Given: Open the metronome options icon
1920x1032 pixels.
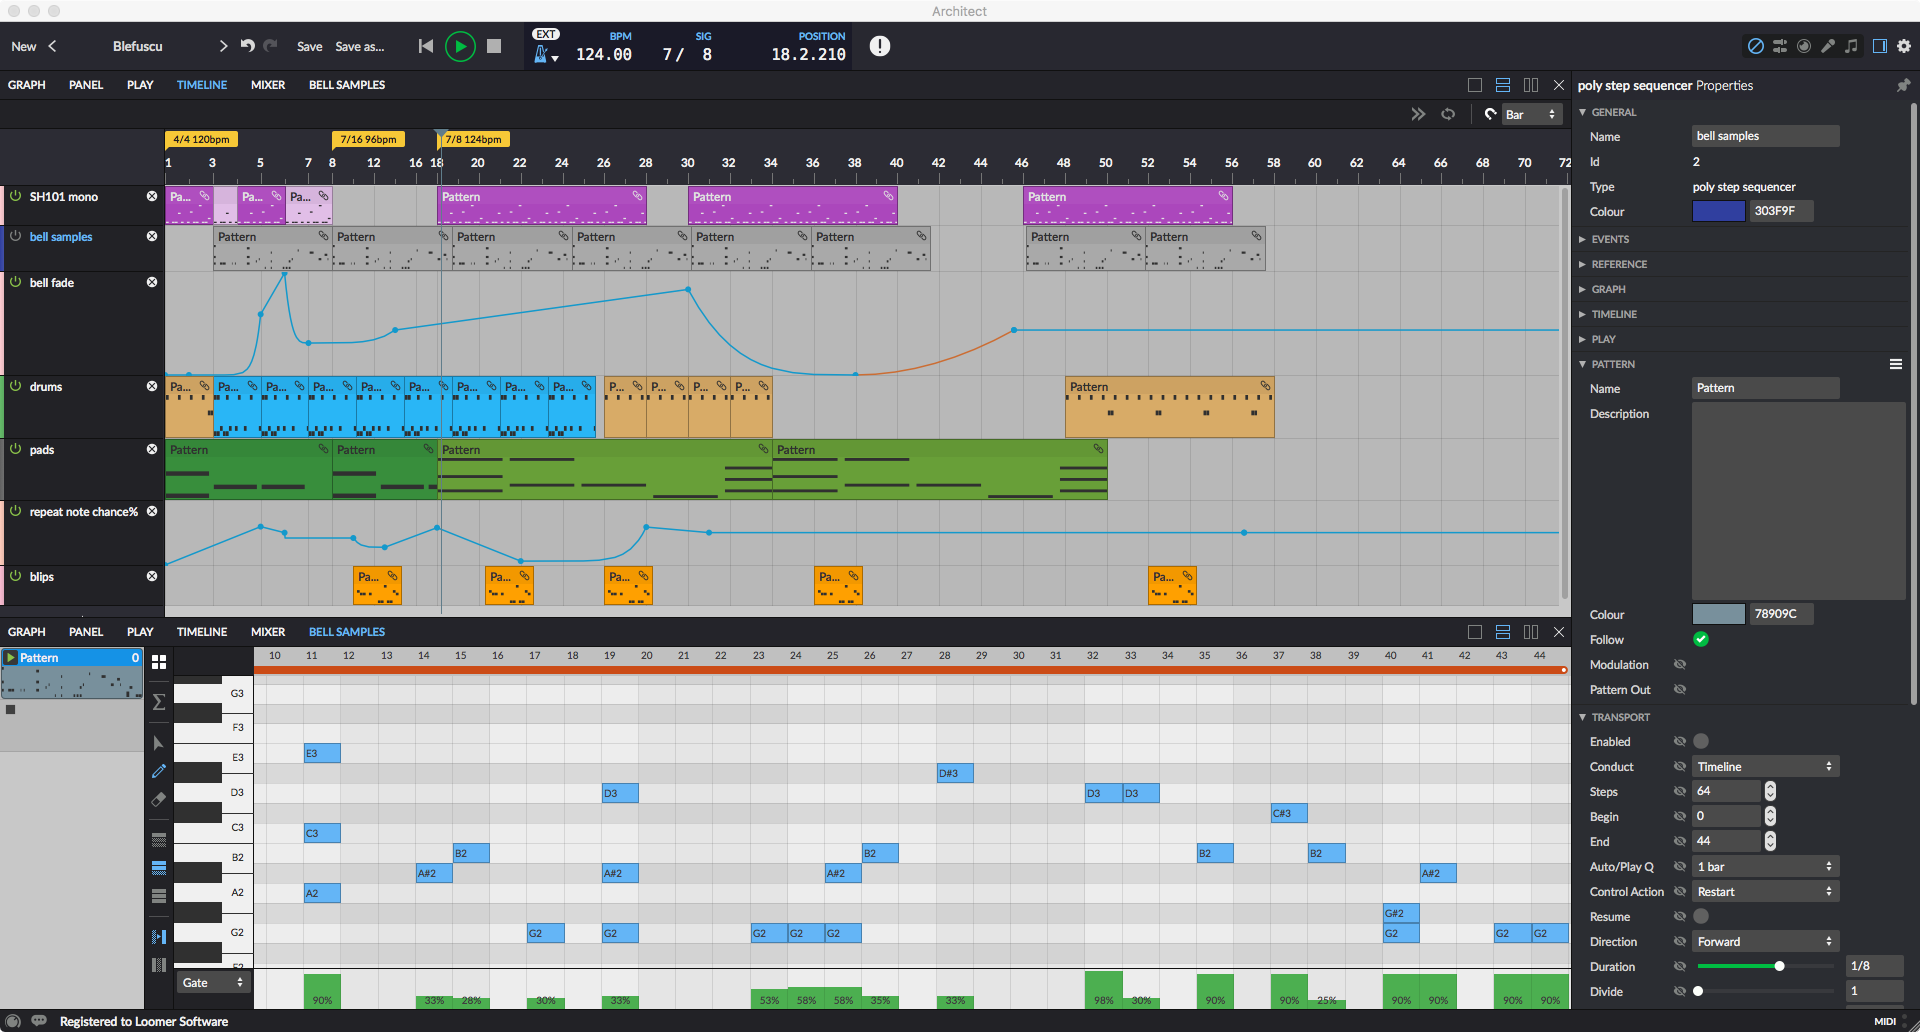Looking at the screenshot, I should pos(545,55).
